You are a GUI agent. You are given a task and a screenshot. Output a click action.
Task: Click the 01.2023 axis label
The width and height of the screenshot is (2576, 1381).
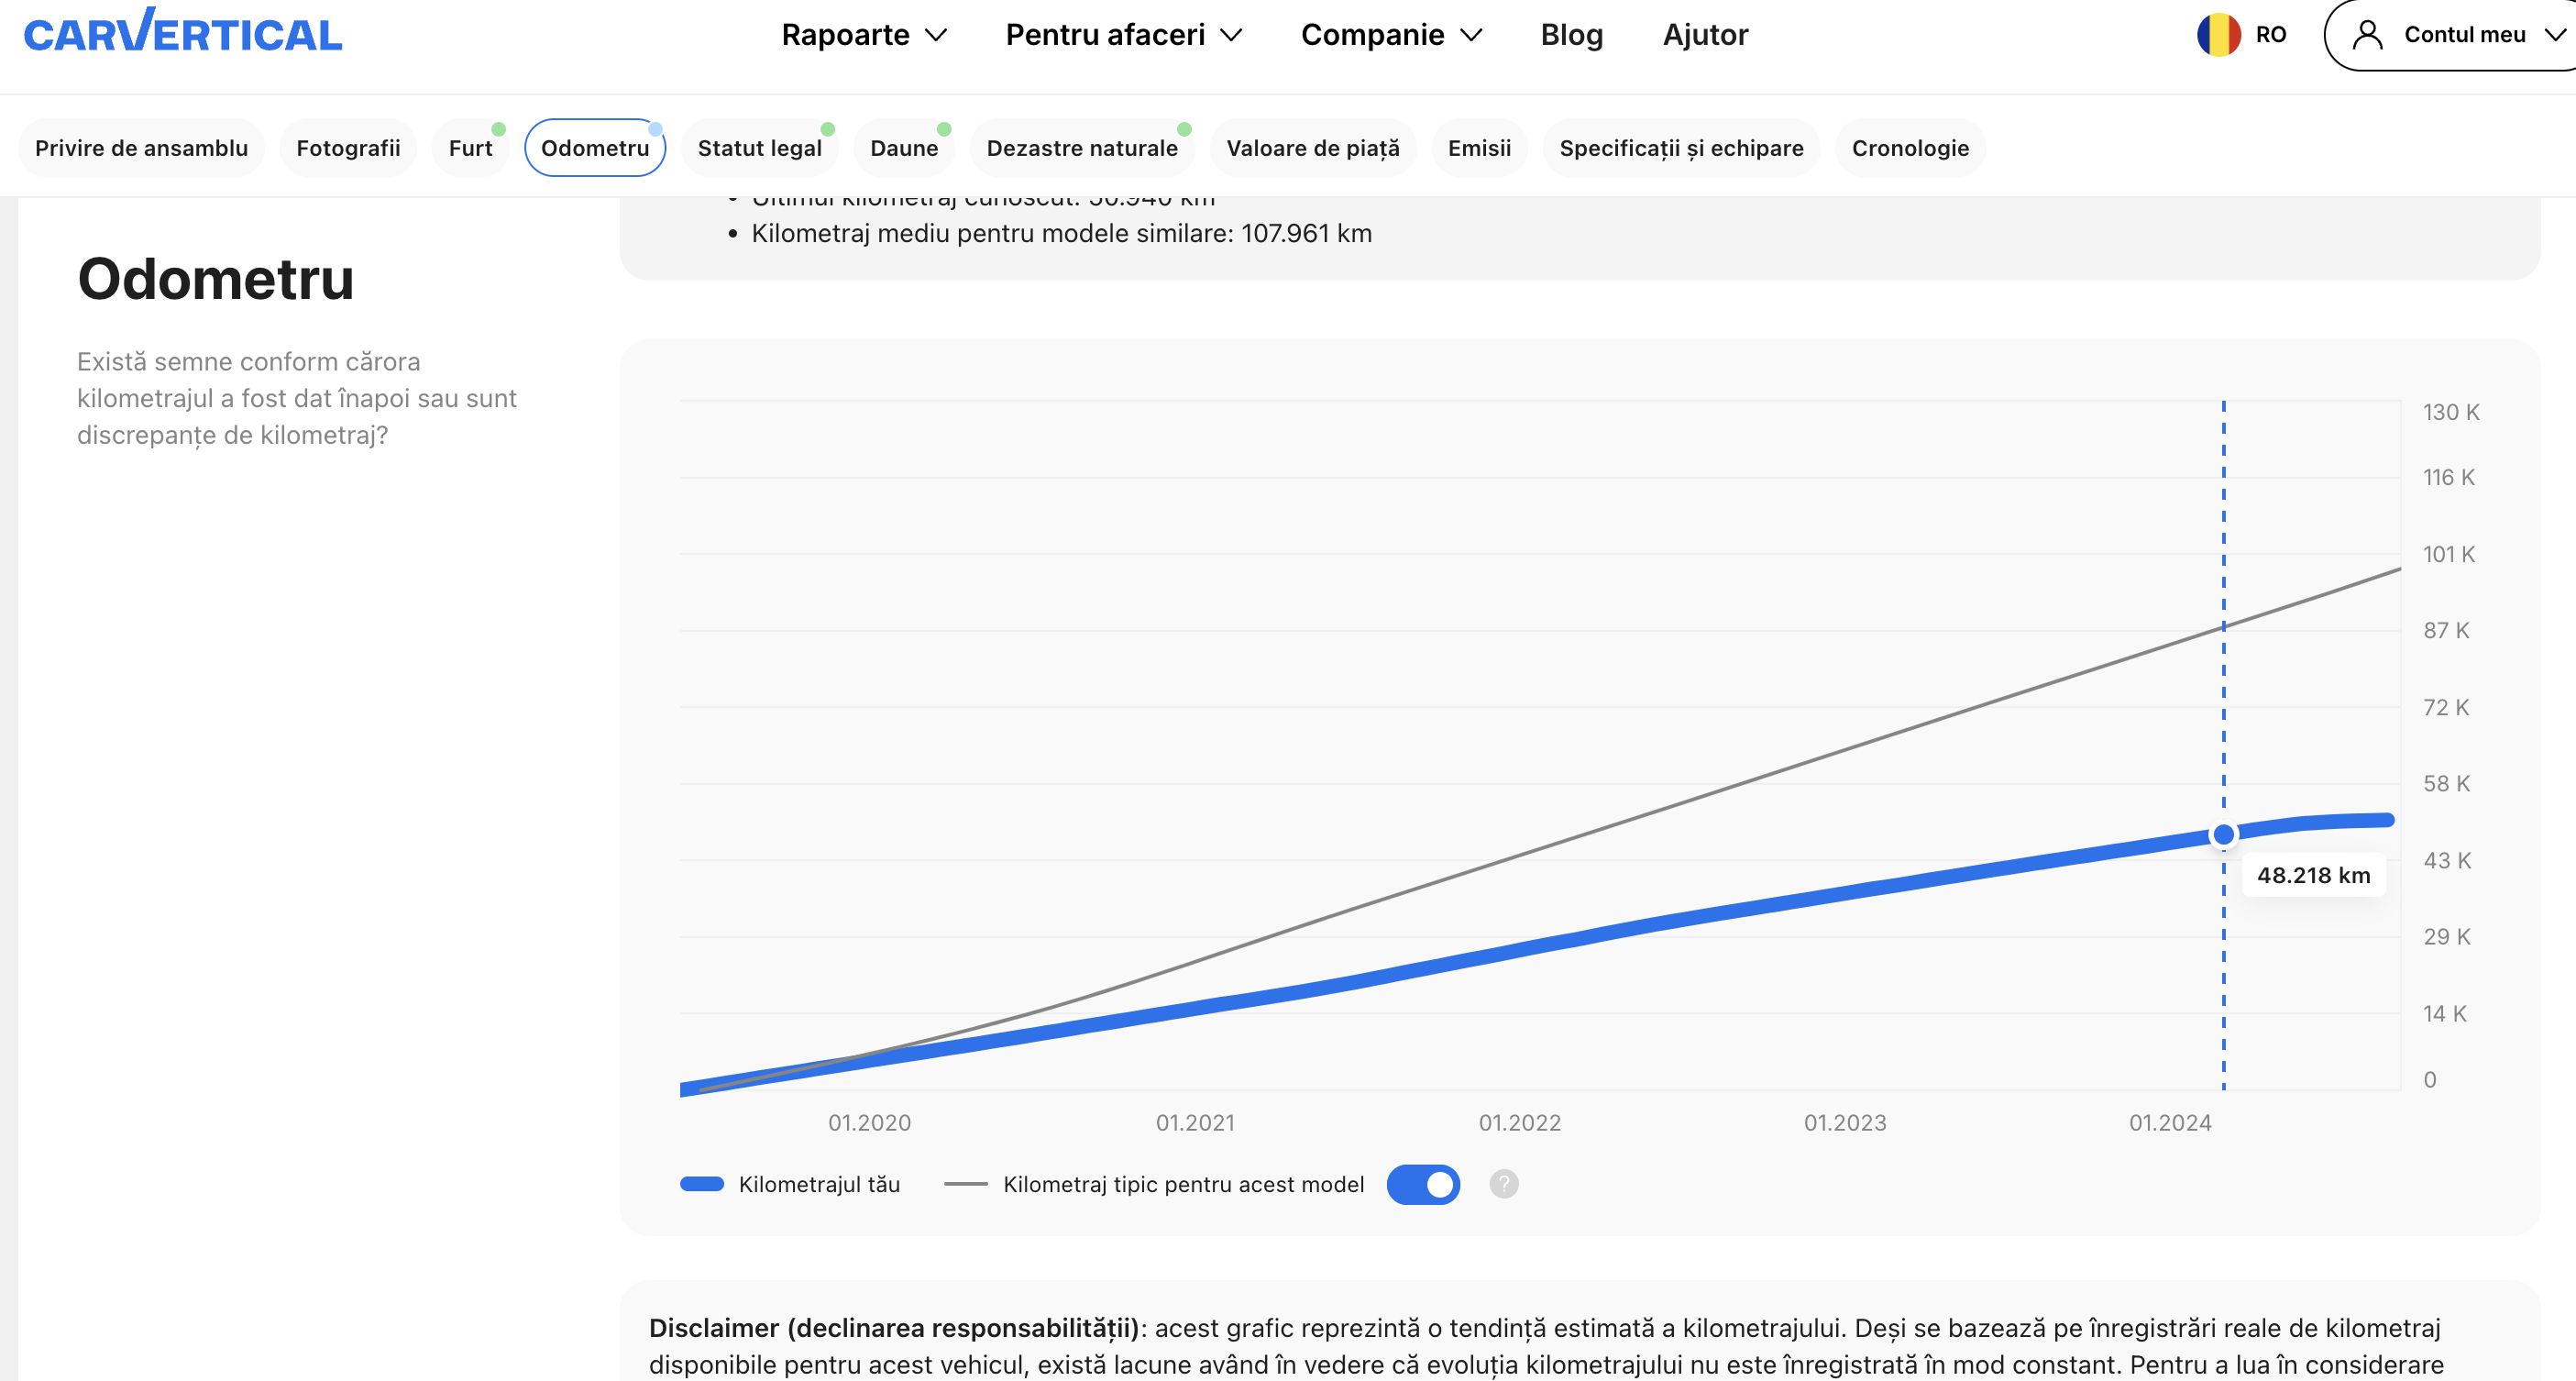pos(1845,1122)
